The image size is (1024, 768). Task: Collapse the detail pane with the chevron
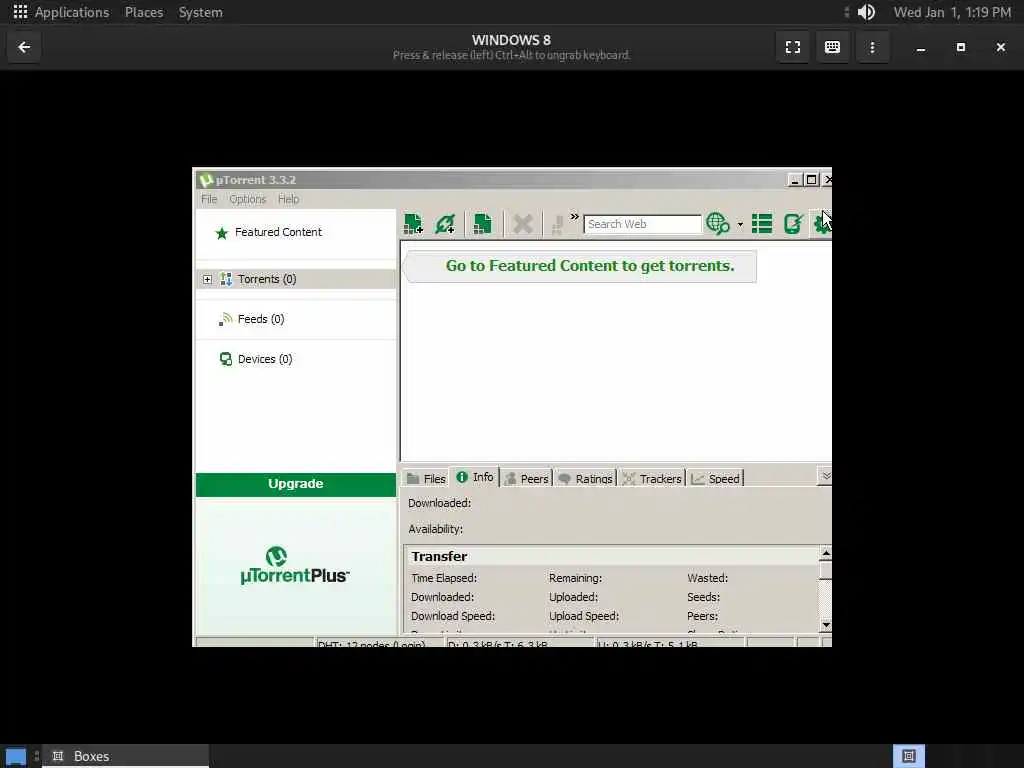(x=825, y=476)
